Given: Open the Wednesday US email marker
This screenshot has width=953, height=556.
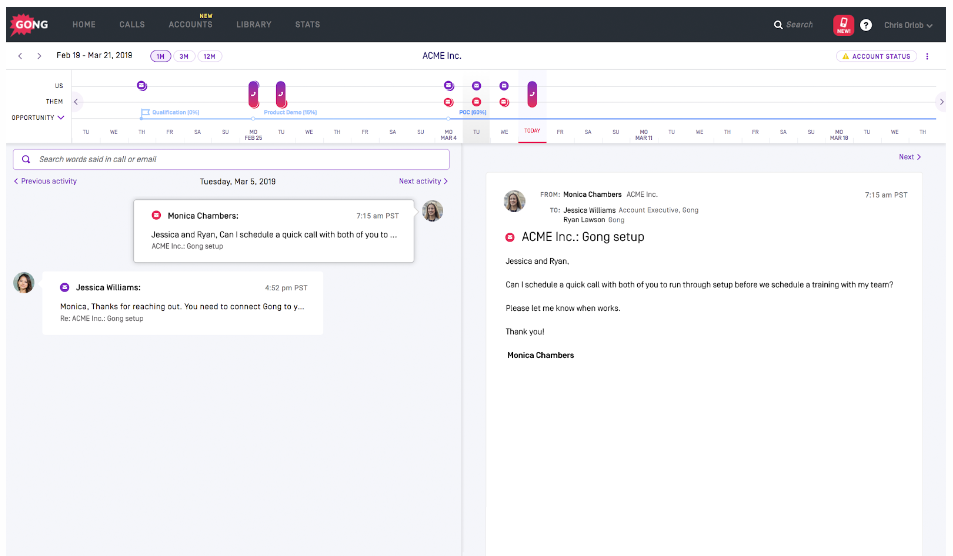Looking at the screenshot, I should click(x=504, y=86).
